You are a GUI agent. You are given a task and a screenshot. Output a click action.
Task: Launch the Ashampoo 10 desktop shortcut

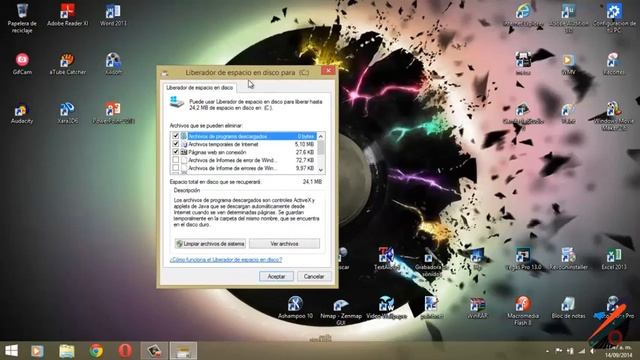pyautogui.click(x=295, y=308)
